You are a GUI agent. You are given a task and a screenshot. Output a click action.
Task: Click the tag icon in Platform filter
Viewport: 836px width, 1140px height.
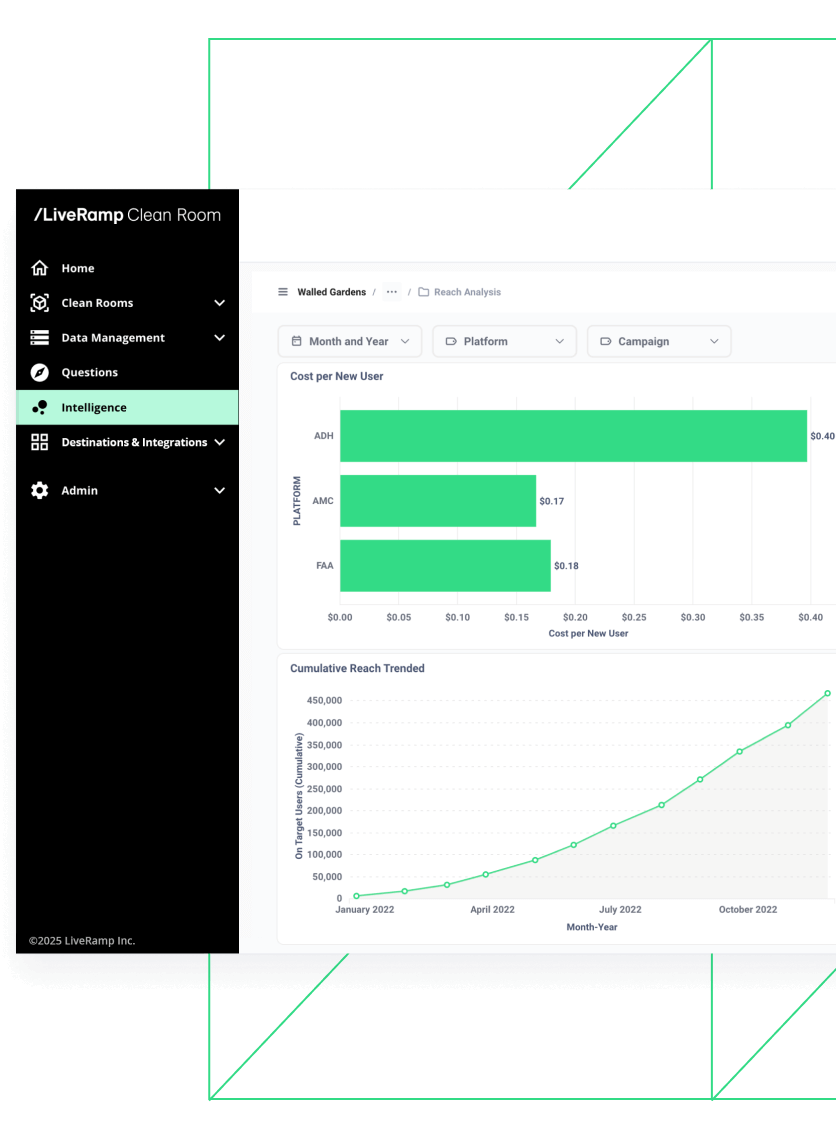click(451, 341)
